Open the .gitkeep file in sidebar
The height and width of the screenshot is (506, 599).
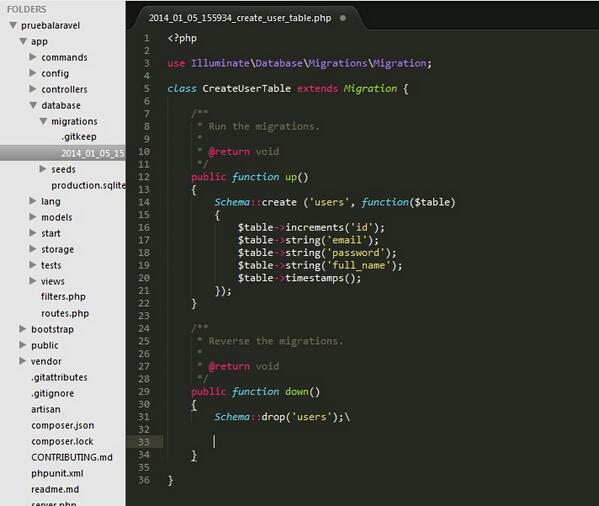pos(79,137)
